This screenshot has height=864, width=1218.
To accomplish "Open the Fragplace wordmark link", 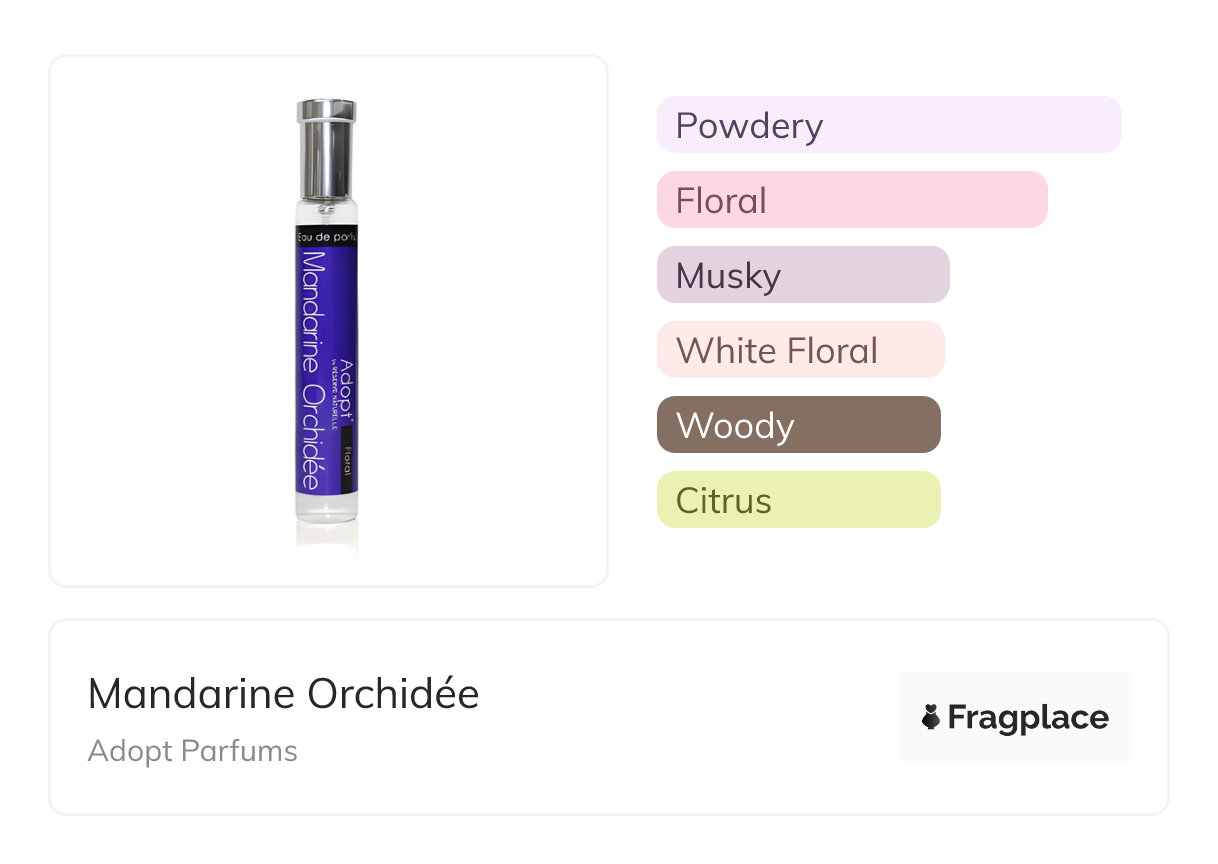I will 1027,717.
